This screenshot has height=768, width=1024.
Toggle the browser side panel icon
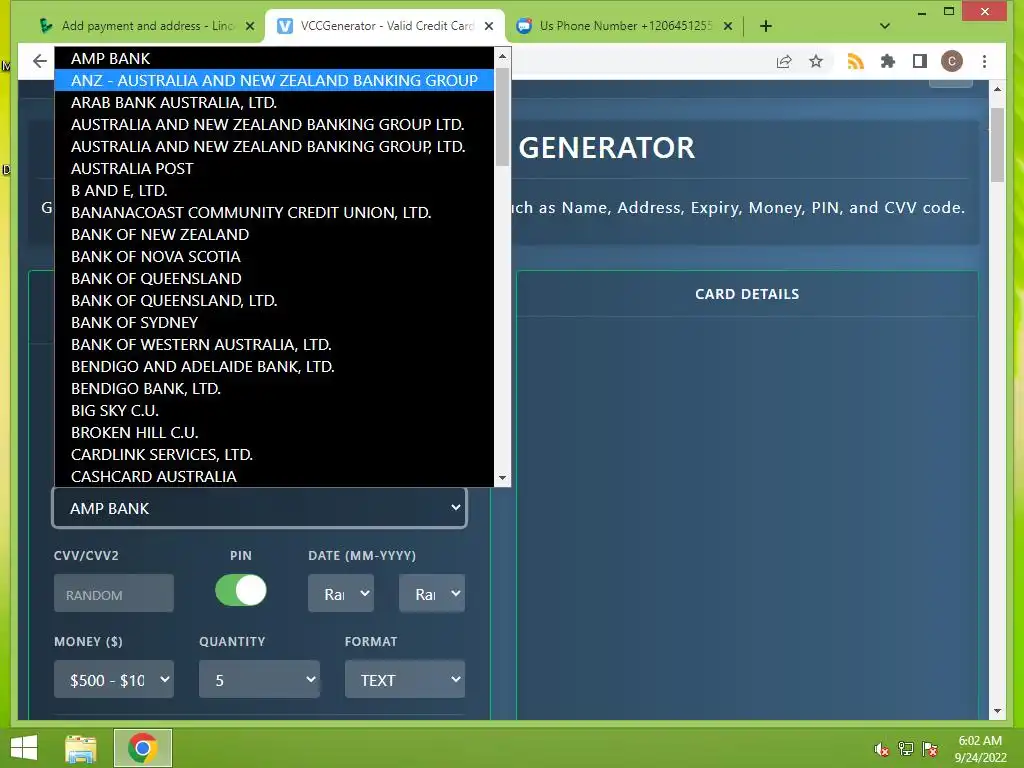tap(920, 61)
